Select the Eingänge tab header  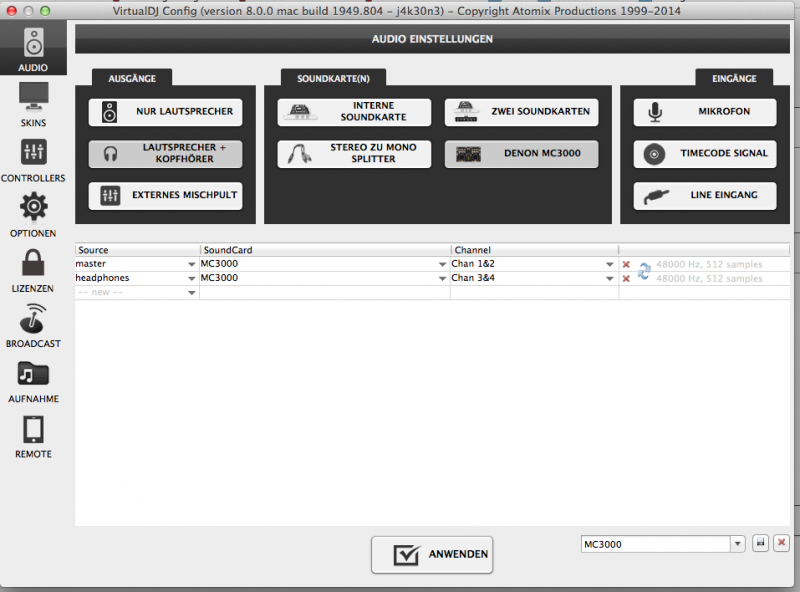(x=734, y=78)
